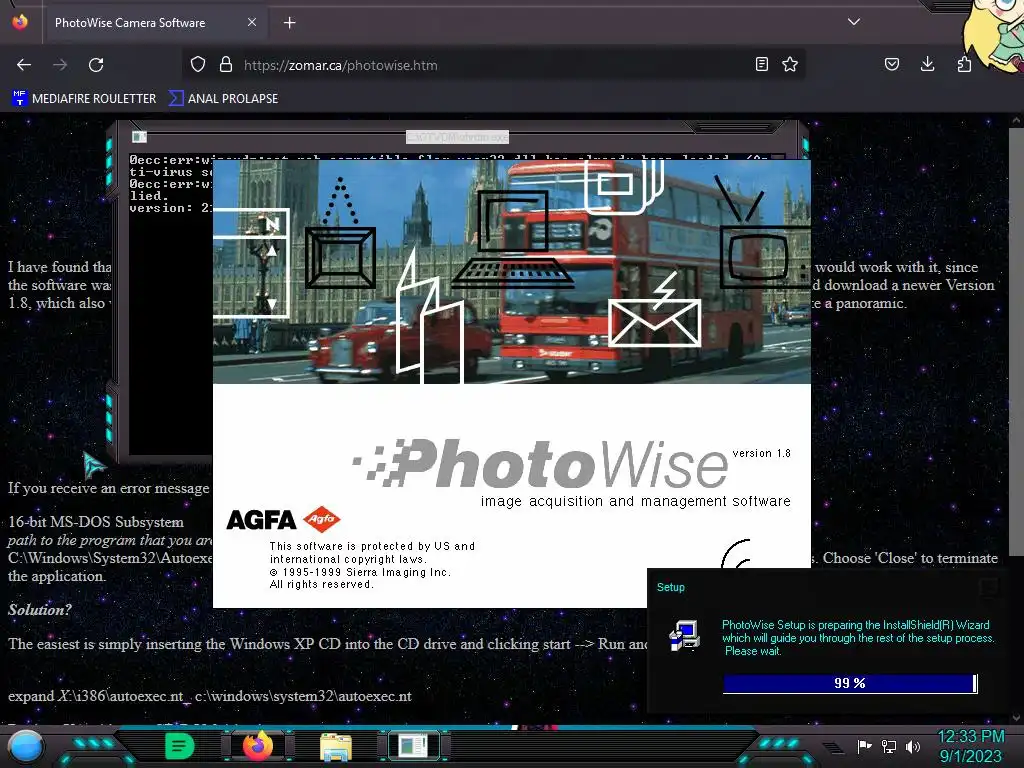
Task: Open the taskbar clock showing 12:33 PM
Action: 971,746
